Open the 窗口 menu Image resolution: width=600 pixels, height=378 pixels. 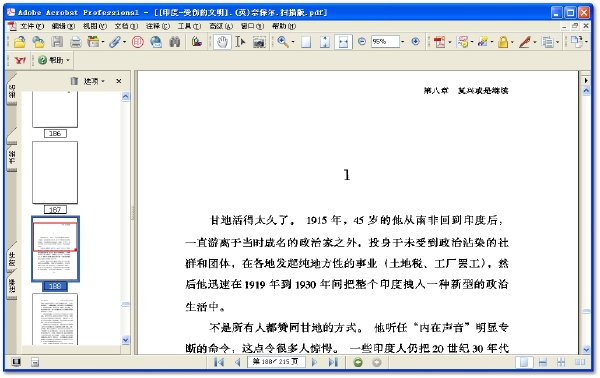point(252,26)
